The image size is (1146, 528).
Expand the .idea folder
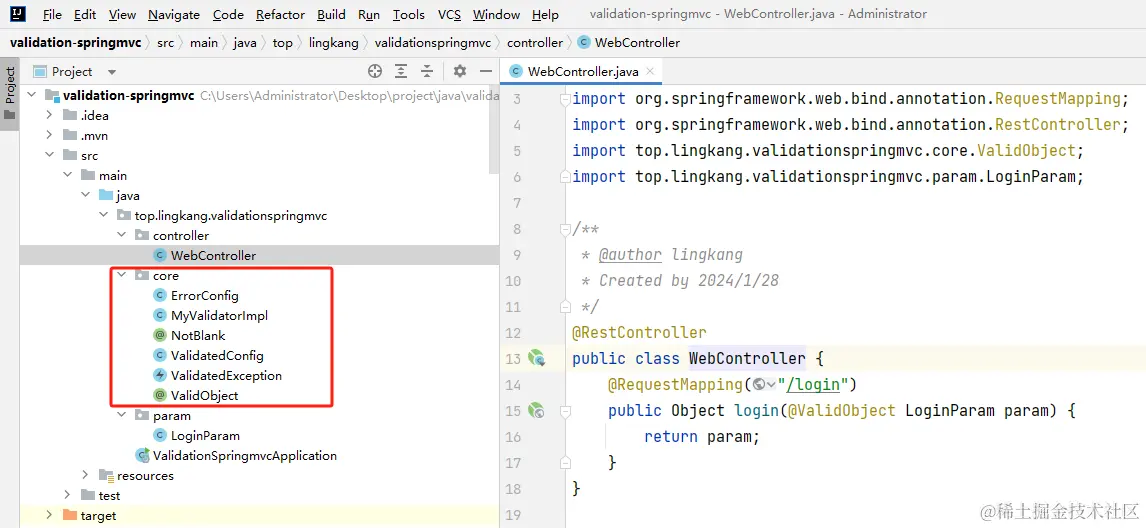[49, 115]
